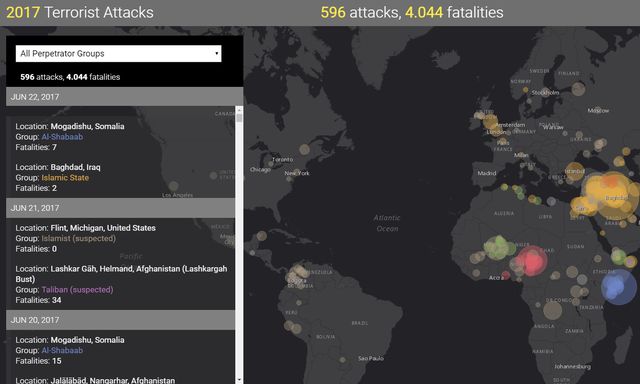Open the blue Al-Shabaab link under Jun 22
640x384 pixels.
(62, 137)
